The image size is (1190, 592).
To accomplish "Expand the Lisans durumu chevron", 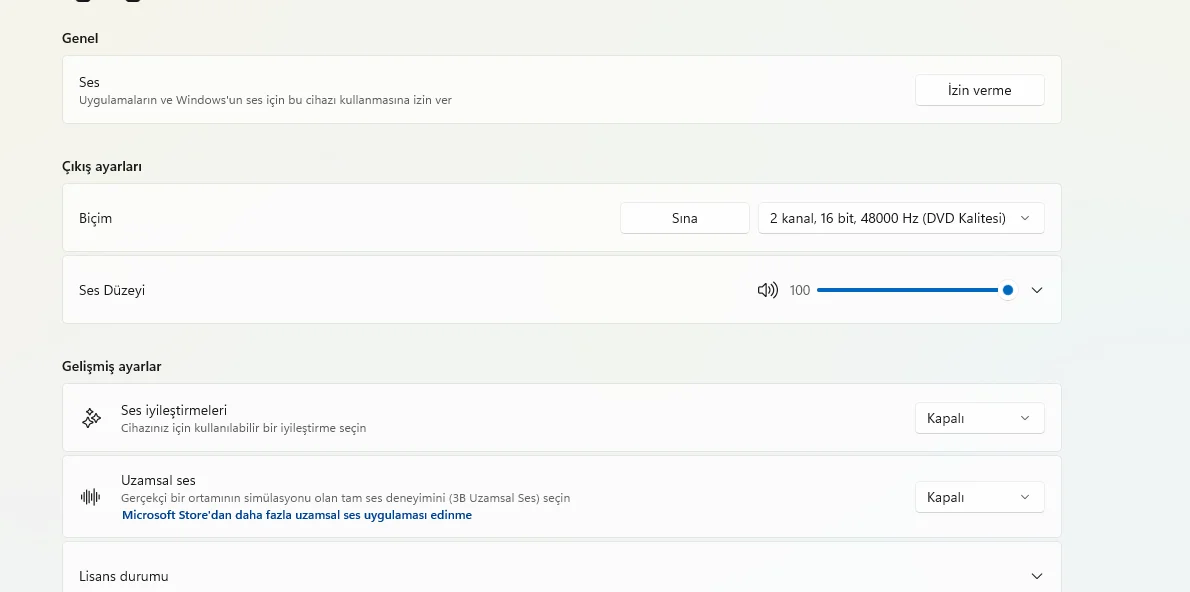I will pos(1037,576).
